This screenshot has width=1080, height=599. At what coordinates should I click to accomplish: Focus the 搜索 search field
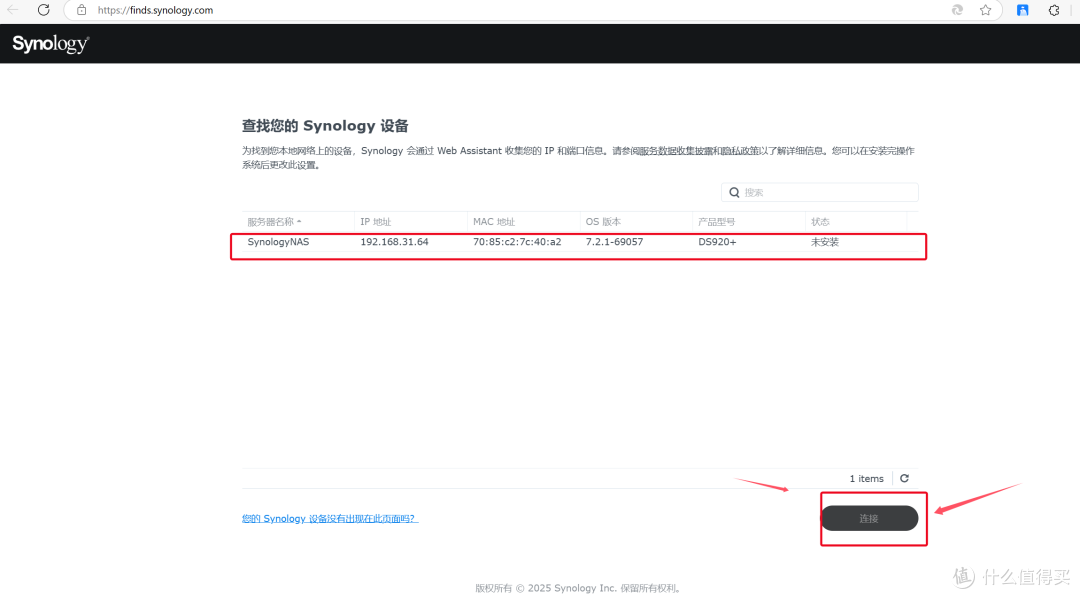pos(820,193)
